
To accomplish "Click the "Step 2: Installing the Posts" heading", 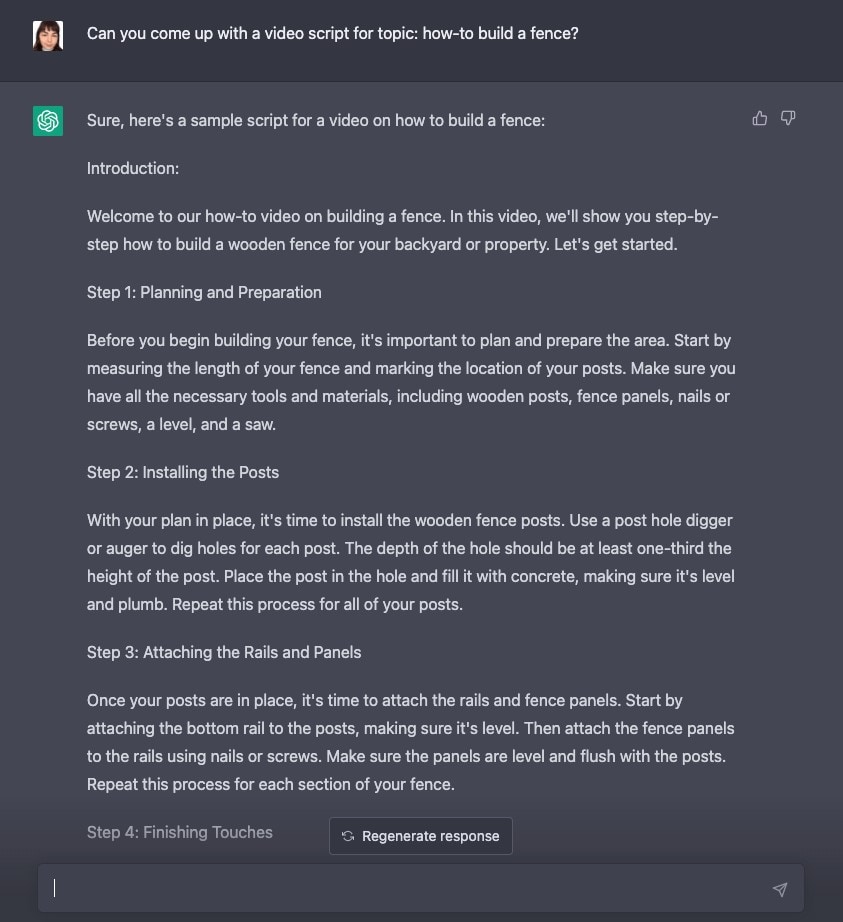I will [x=183, y=472].
